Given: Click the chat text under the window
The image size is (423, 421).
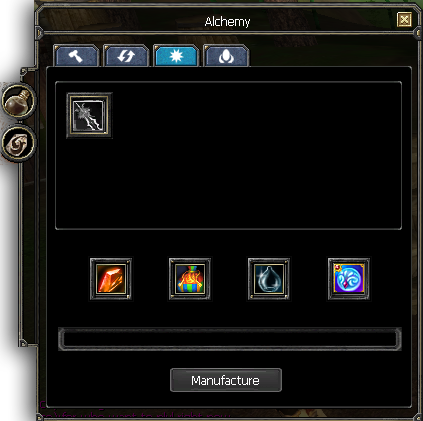Looking at the screenshot, I should tap(135, 416).
